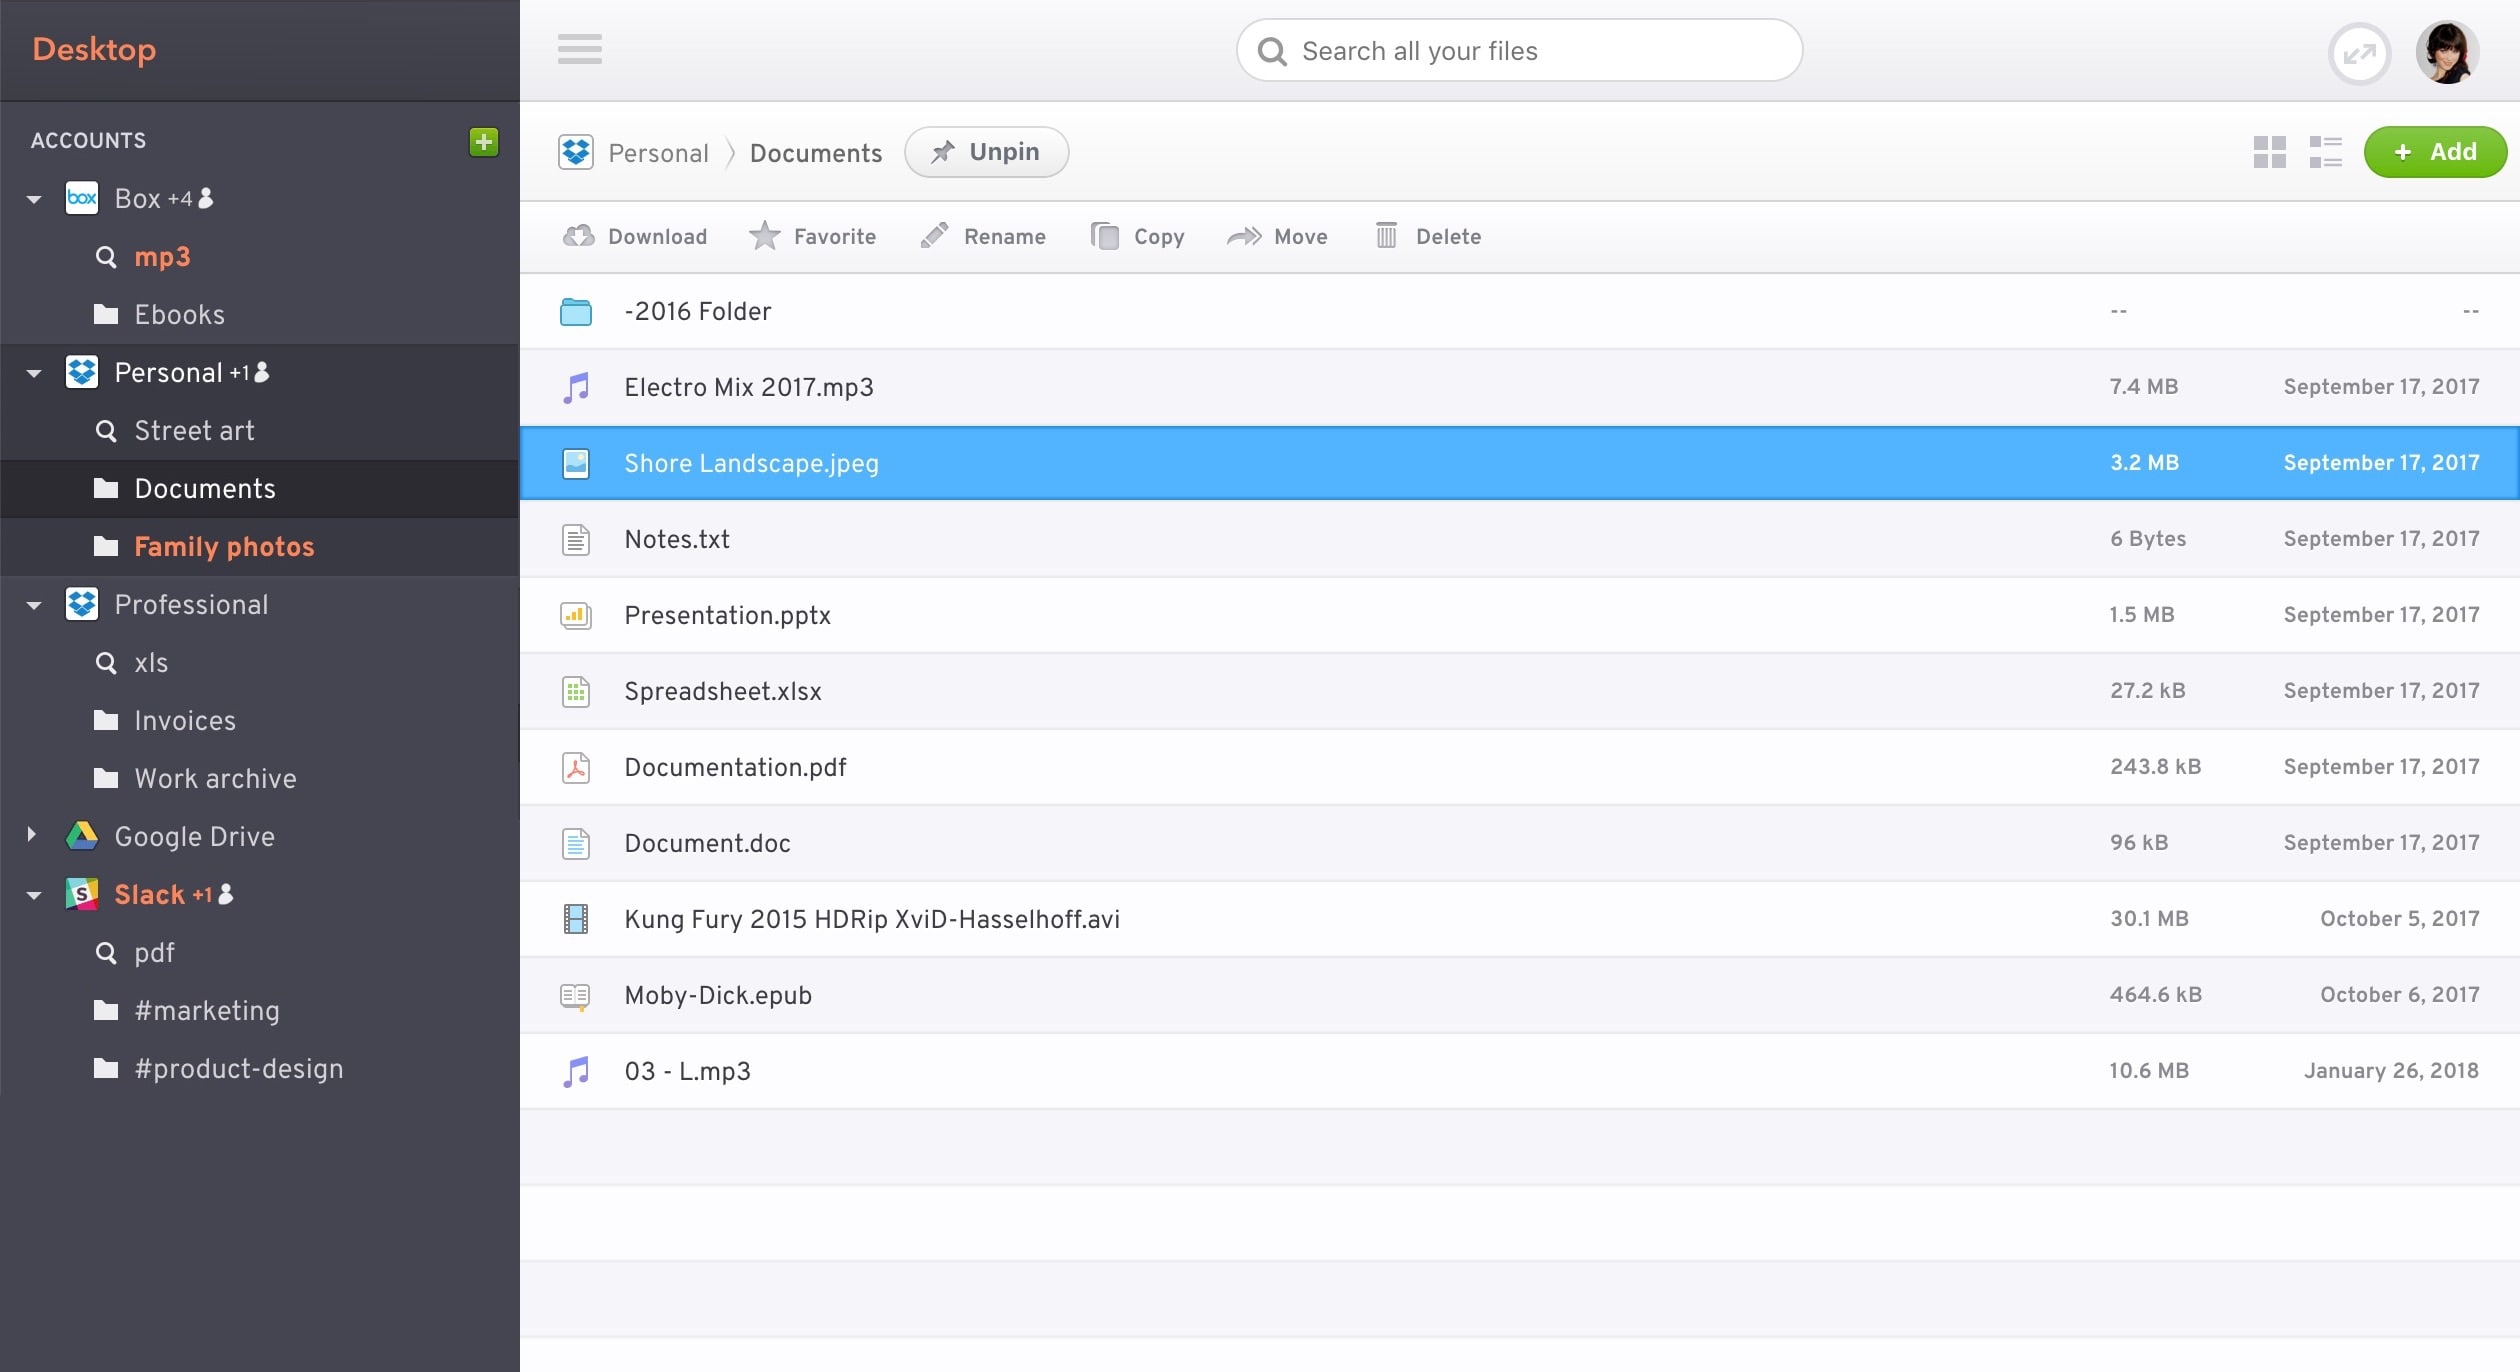Screen dimensions: 2520x1372
Task: Select the Documents folder in sidebar
Action: pos(204,488)
